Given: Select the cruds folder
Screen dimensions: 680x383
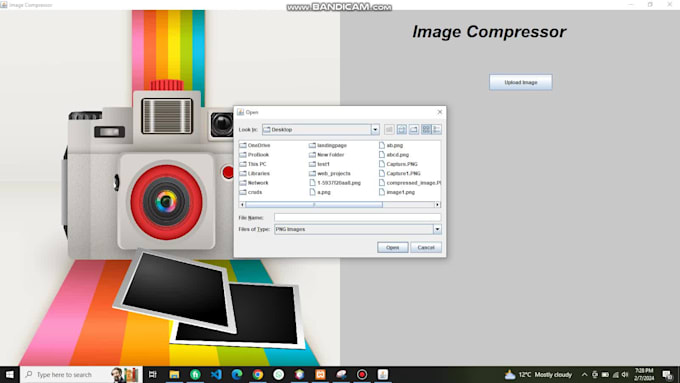Looking at the screenshot, I should 251,192.
